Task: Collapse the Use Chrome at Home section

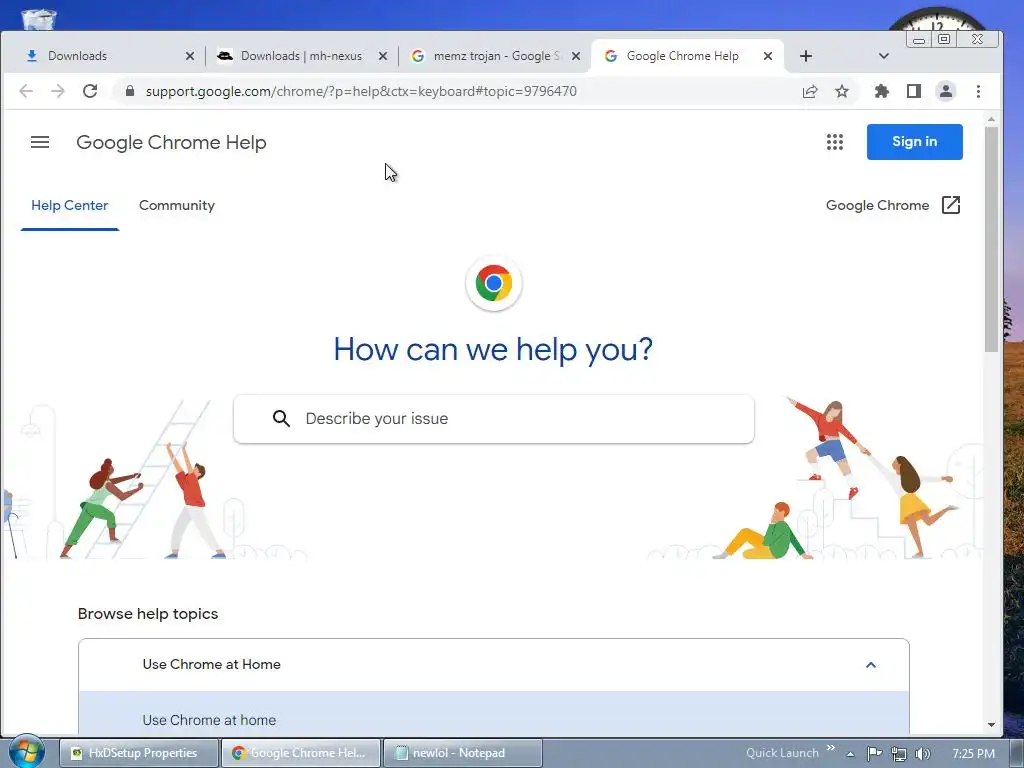Action: pyautogui.click(x=871, y=665)
